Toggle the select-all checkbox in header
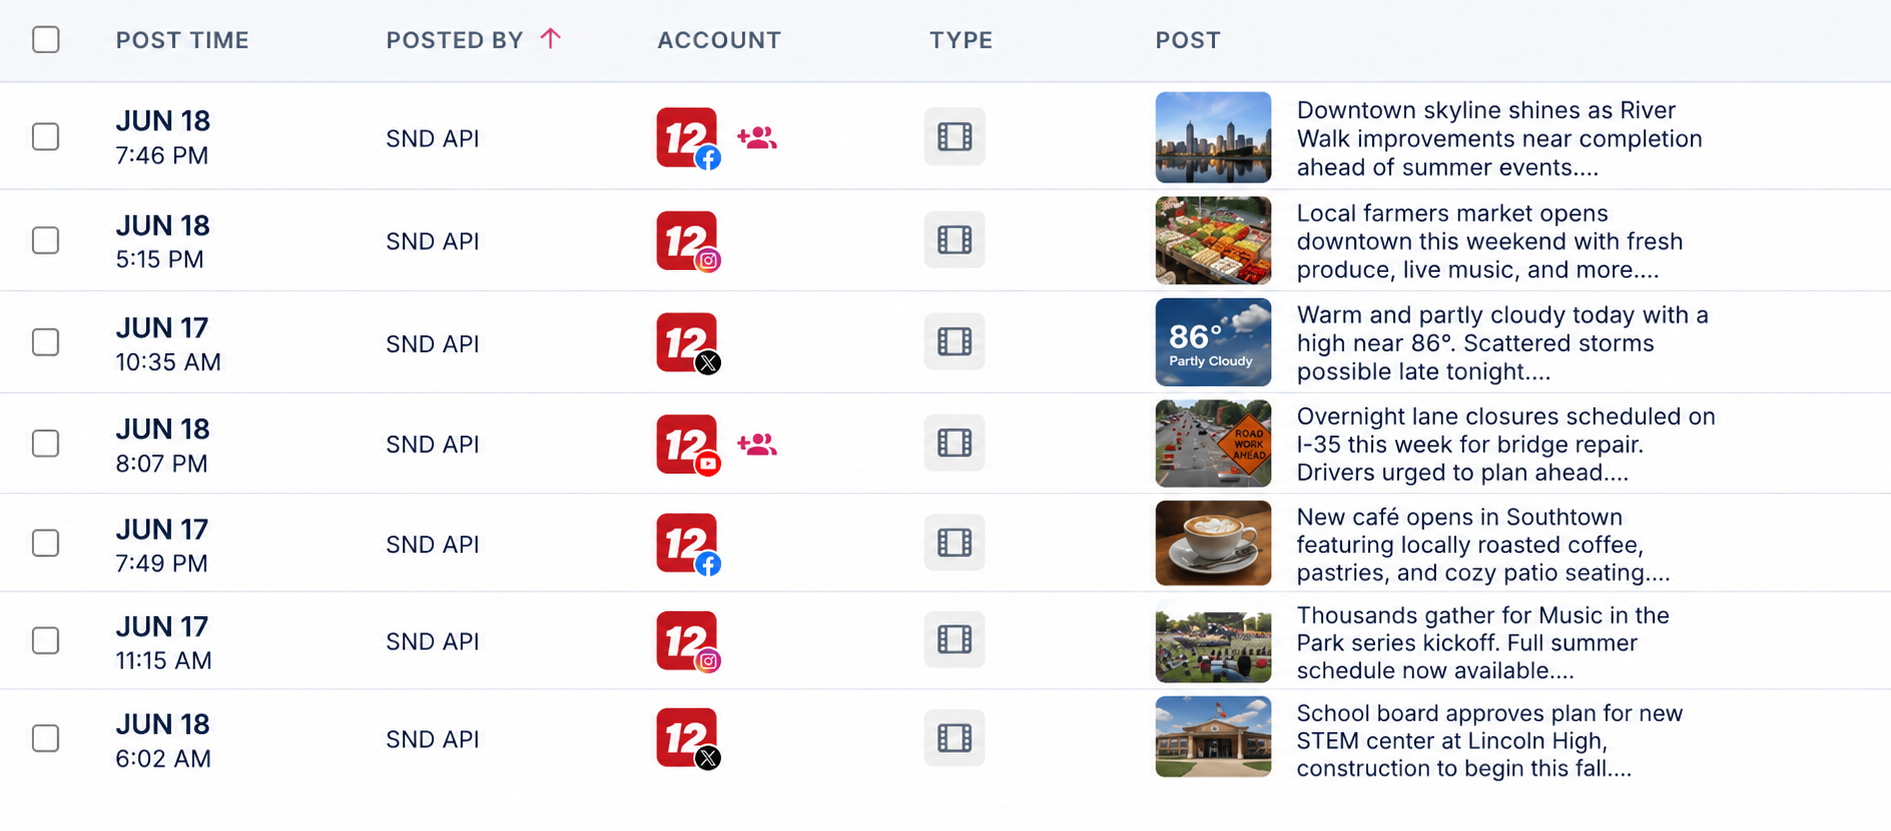The height and width of the screenshot is (831, 1891). pyautogui.click(x=46, y=40)
